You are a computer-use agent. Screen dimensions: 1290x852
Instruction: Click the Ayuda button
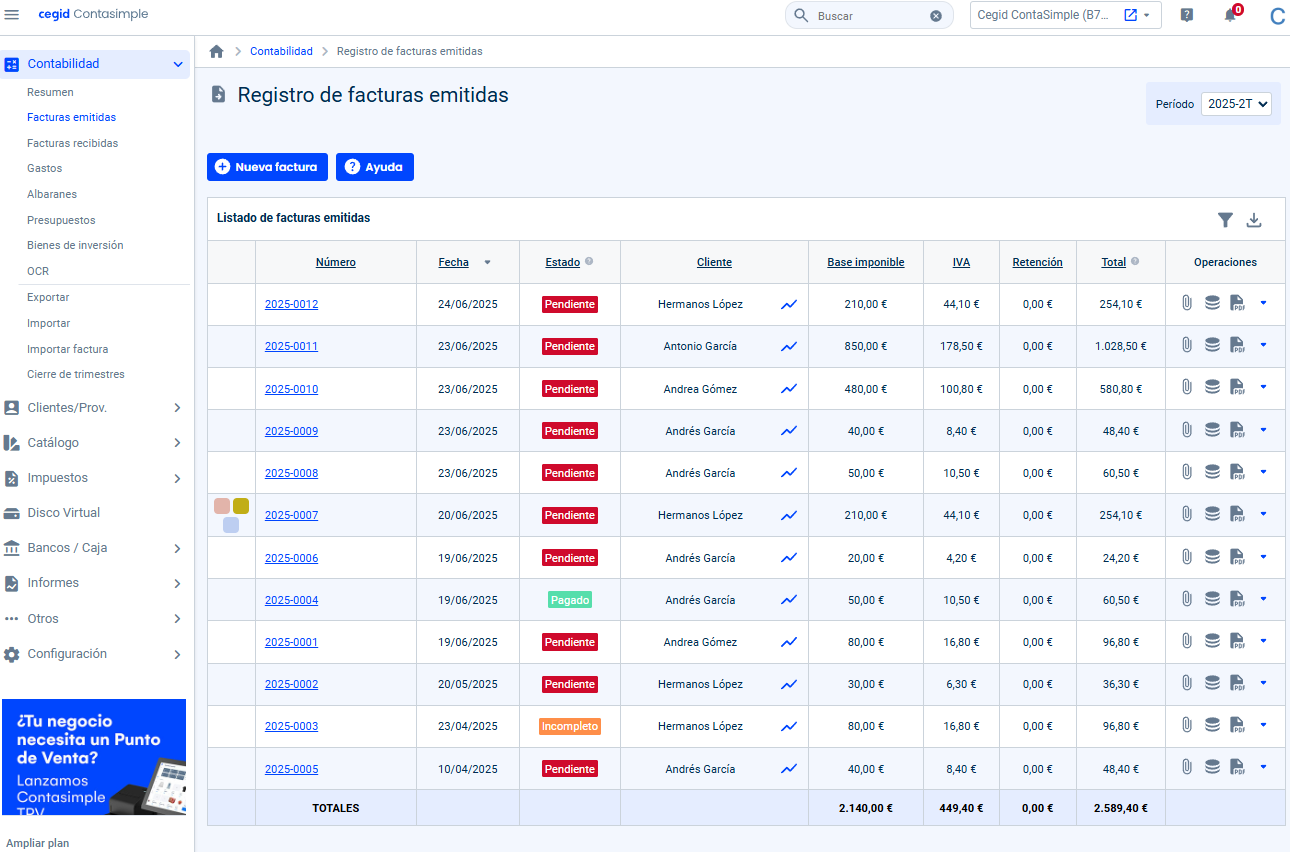[375, 167]
